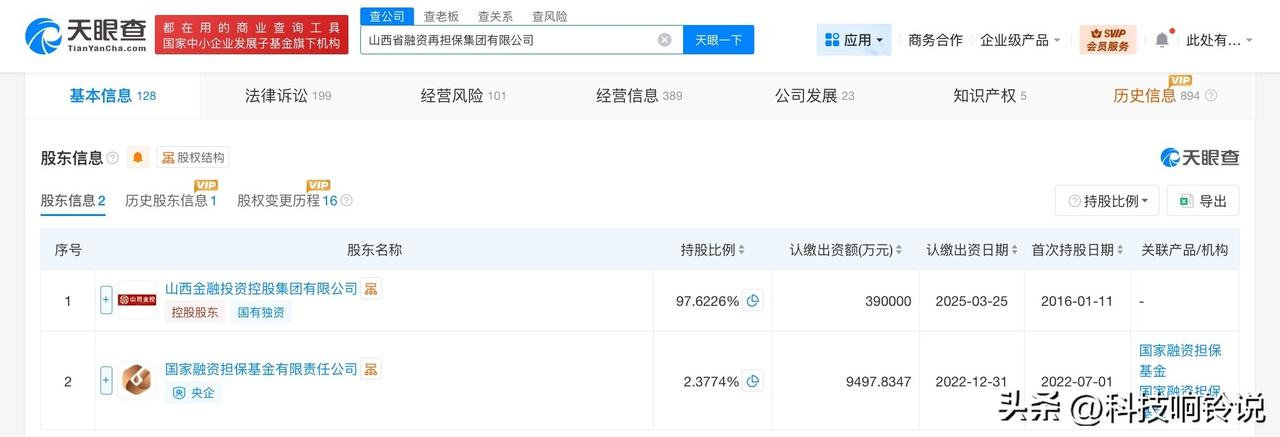Open the 持股比例 filter dropdown

(1108, 200)
